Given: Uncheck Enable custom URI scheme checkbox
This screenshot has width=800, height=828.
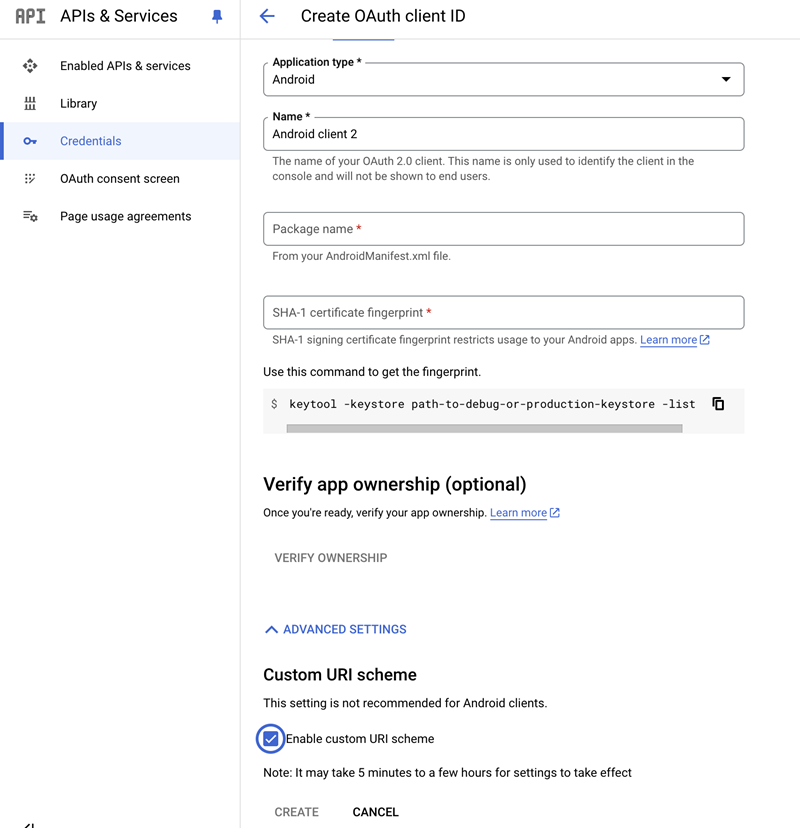Looking at the screenshot, I should [270, 739].
